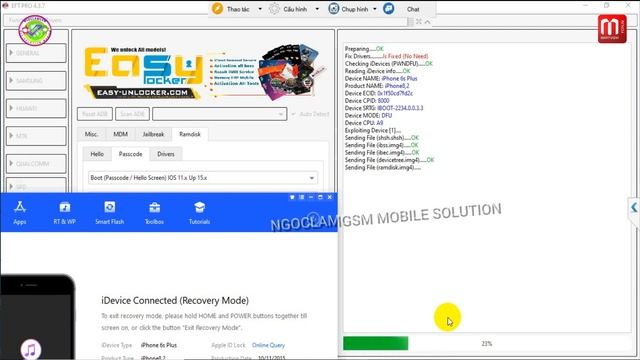Click the Chụp hình capture icon

click(334, 9)
